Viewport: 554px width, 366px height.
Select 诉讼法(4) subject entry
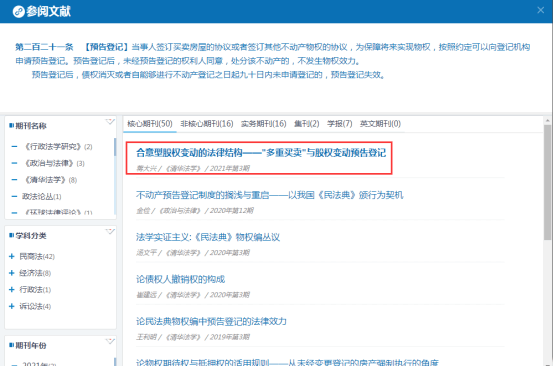point(35,306)
